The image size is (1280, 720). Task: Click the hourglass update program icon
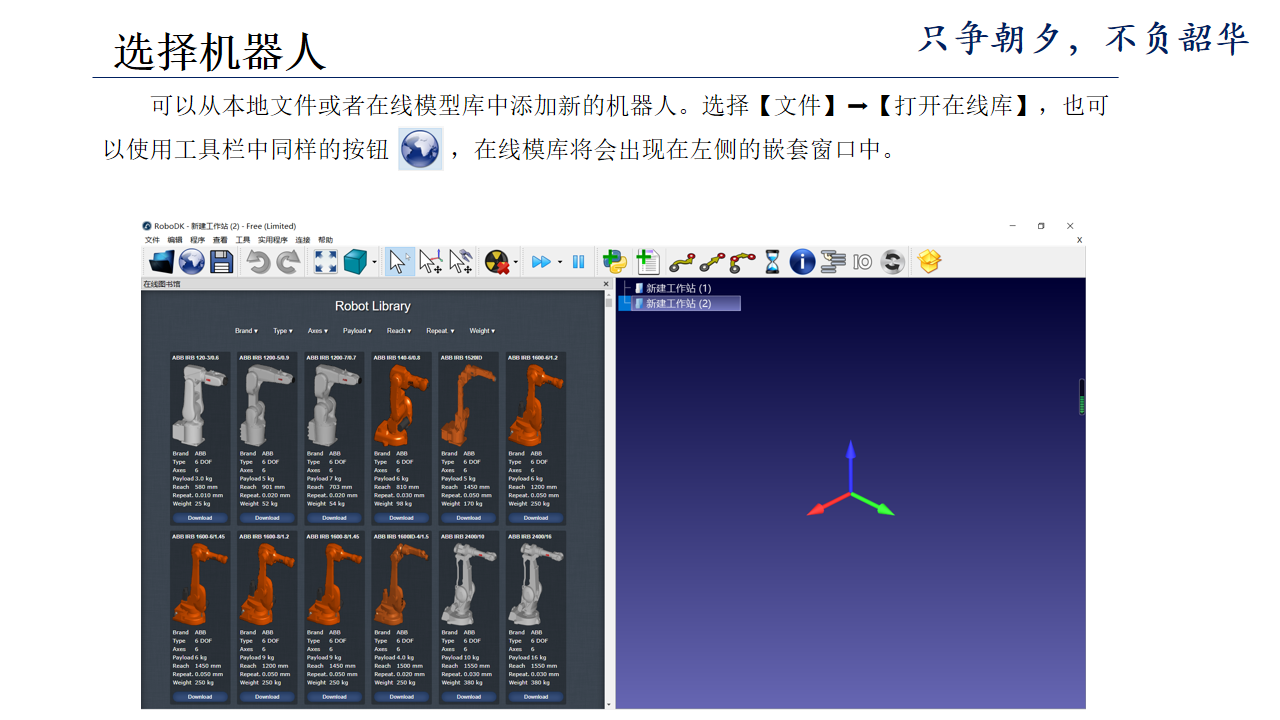771,262
